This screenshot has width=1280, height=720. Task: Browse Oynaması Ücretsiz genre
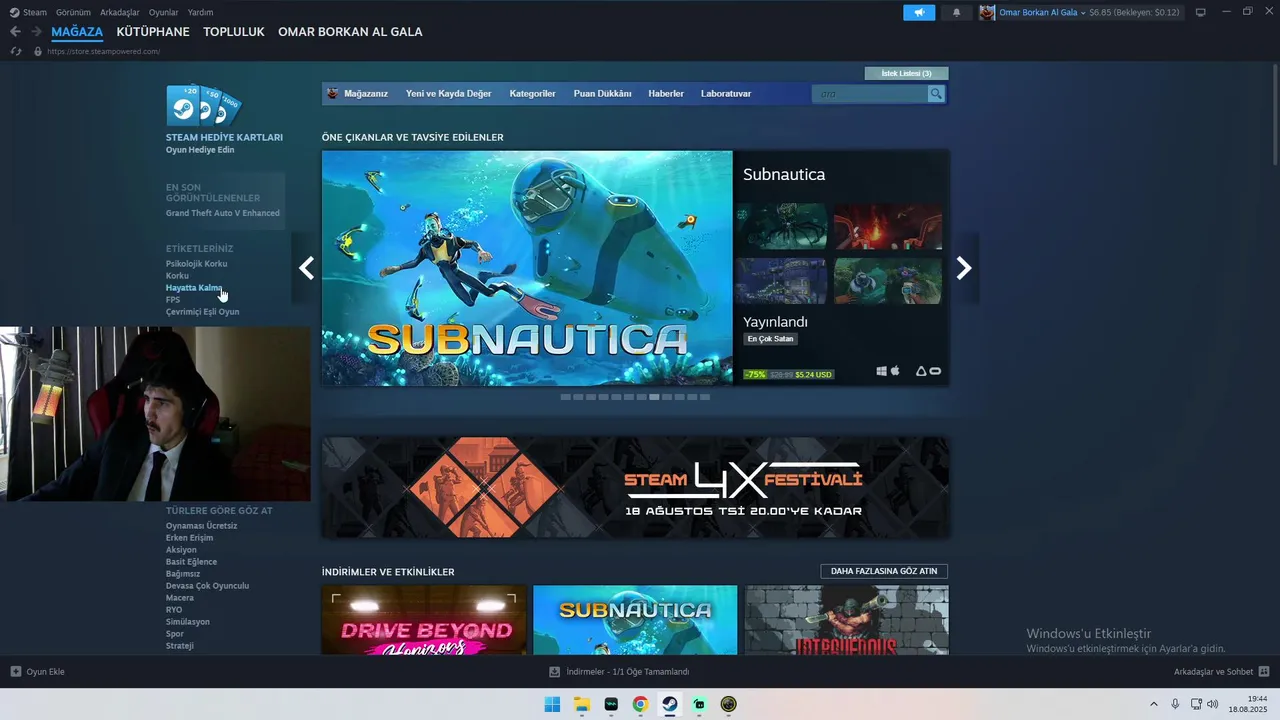(x=202, y=526)
